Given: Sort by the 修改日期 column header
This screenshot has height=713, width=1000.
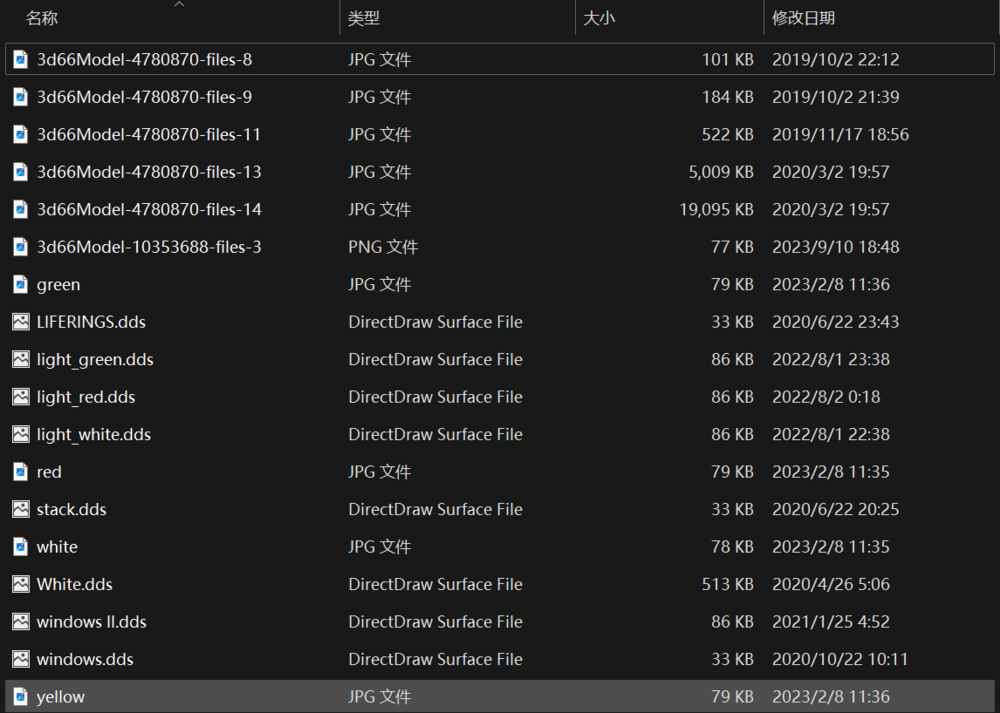Looking at the screenshot, I should pyautogui.click(x=803, y=18).
